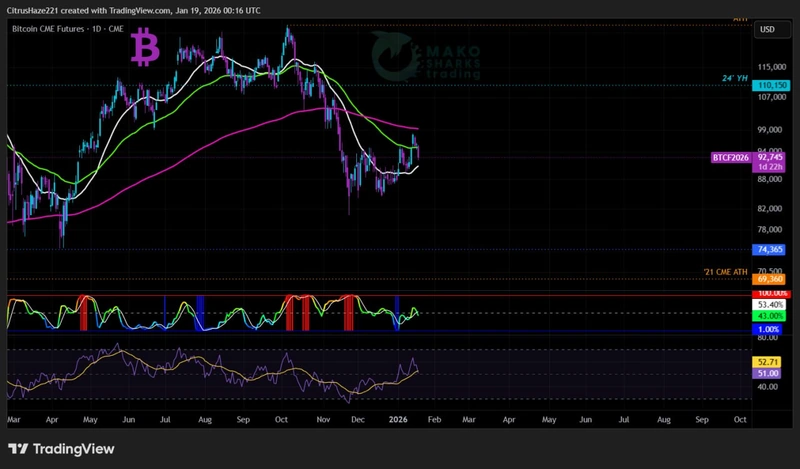Image resolution: width=800 pixels, height=469 pixels.
Task: Click the Mako Sharks trading watermark logo
Action: click(424, 56)
